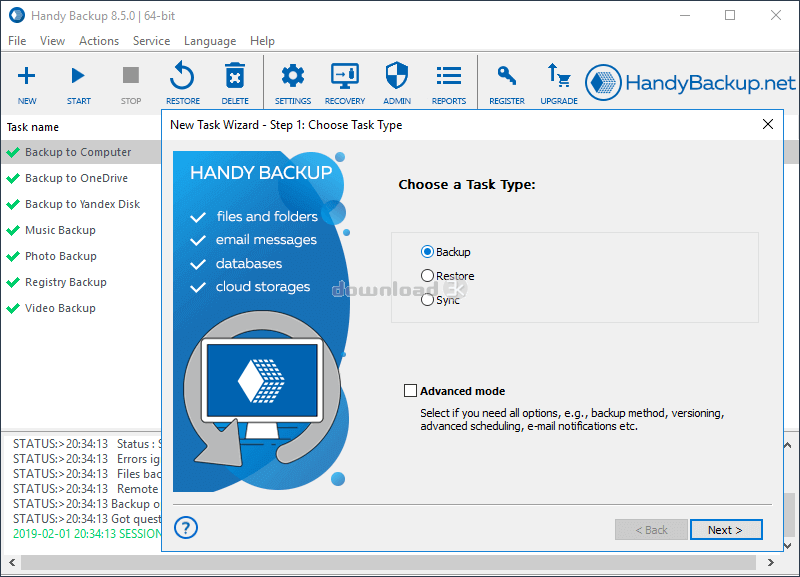Start the task with START play icon
Viewport: 800px width, 577px height.
(78, 76)
